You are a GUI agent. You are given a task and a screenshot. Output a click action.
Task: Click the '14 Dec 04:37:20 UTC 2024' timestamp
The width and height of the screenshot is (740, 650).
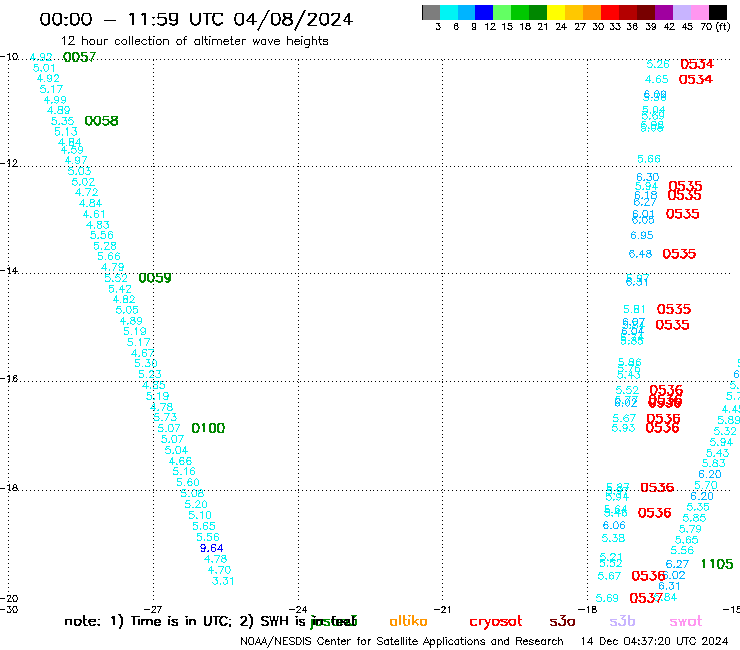coord(654,642)
